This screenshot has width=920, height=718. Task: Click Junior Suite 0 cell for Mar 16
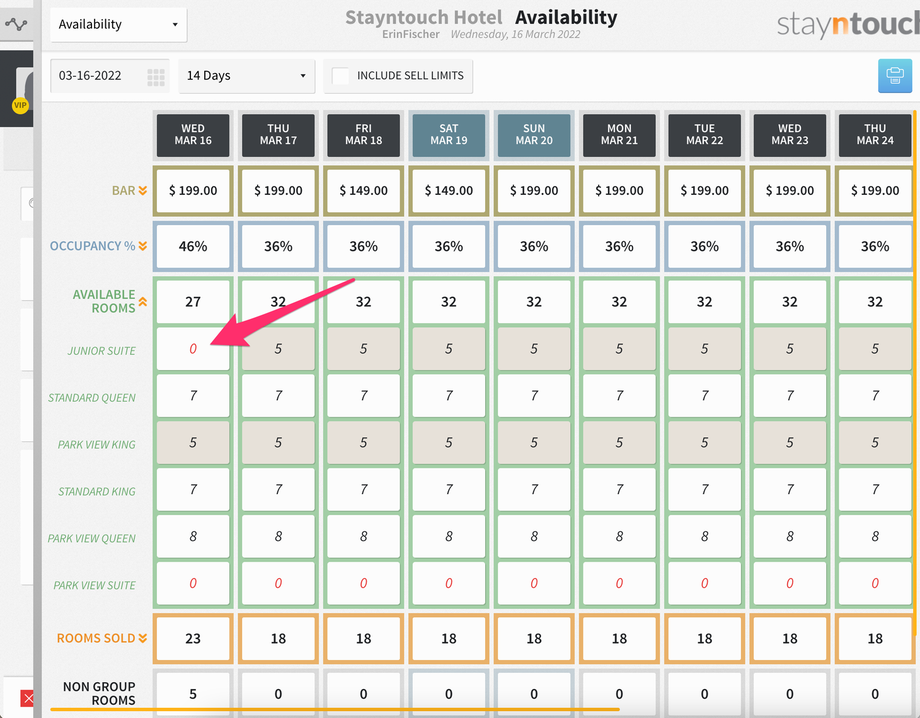click(x=193, y=349)
